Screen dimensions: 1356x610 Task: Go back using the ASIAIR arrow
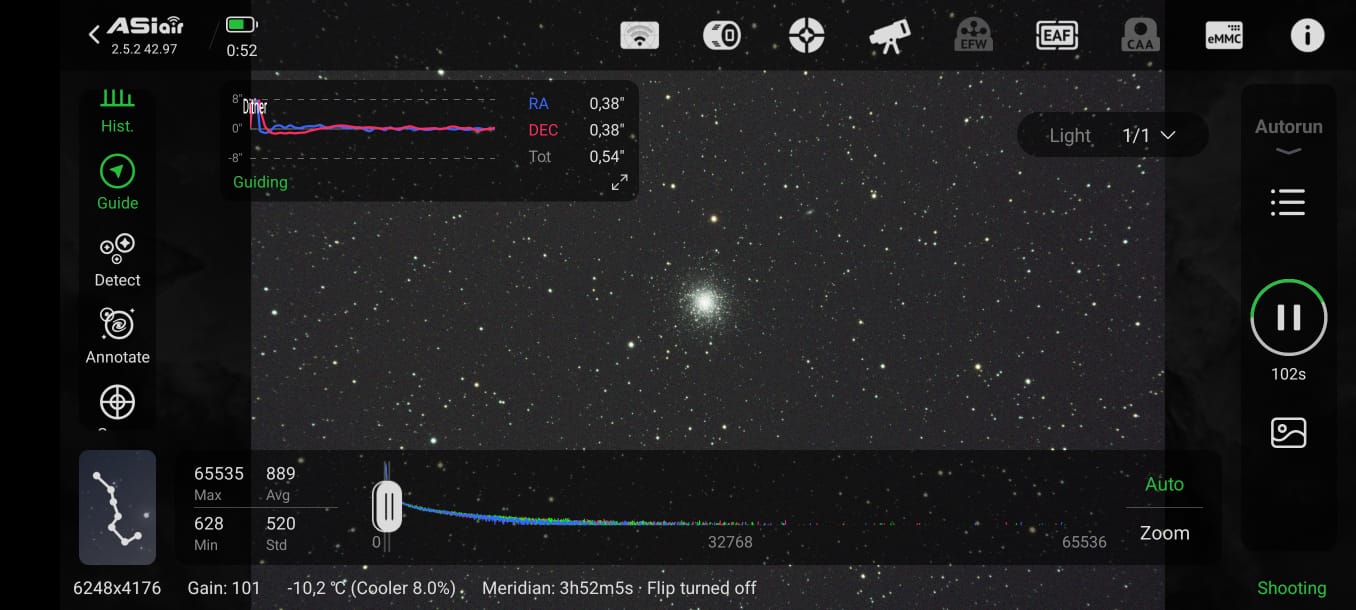point(94,35)
